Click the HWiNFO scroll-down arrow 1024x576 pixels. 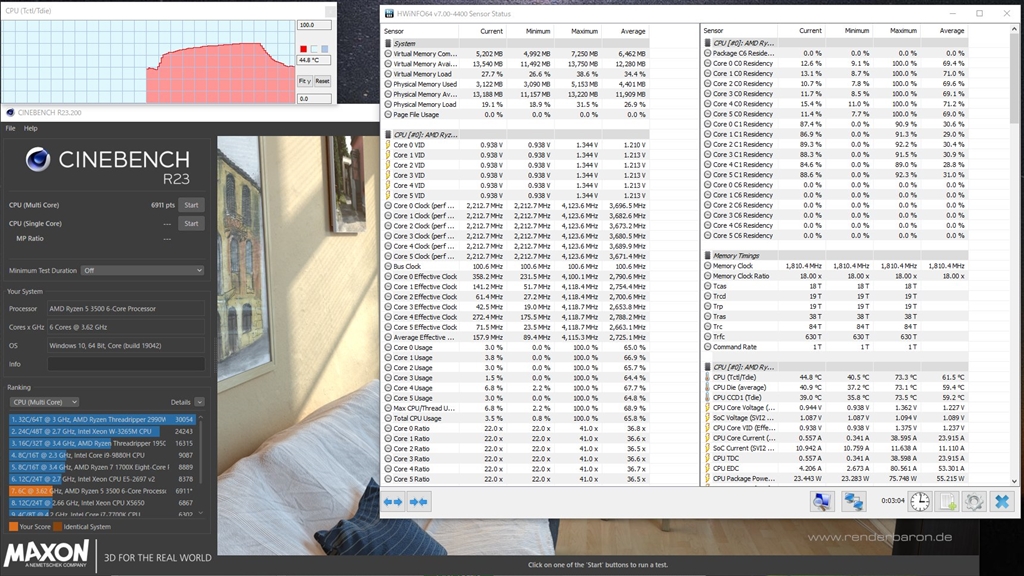(1014, 481)
